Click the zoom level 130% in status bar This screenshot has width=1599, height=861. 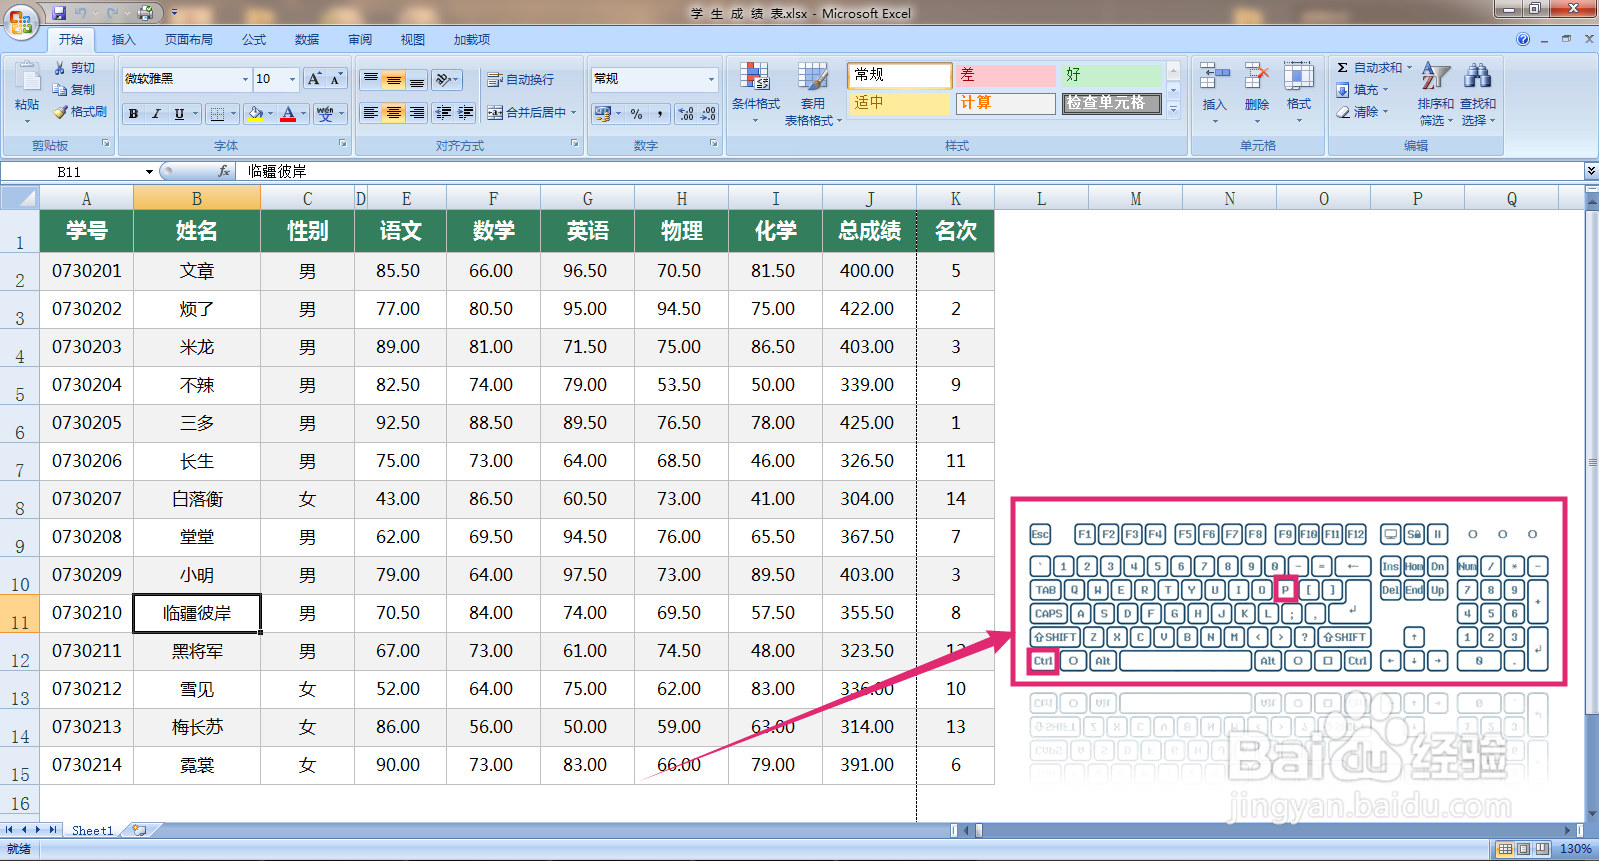click(x=1575, y=849)
